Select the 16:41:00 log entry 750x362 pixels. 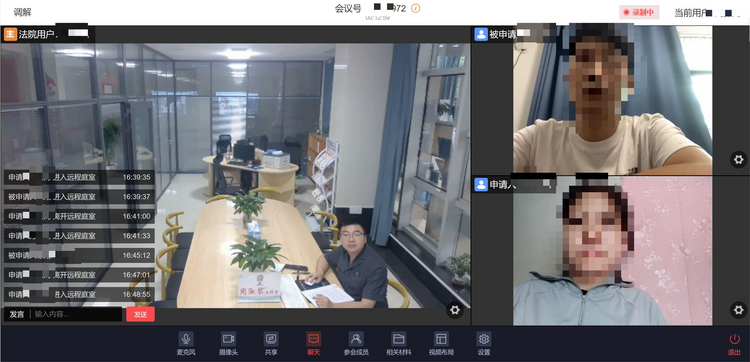(79, 216)
